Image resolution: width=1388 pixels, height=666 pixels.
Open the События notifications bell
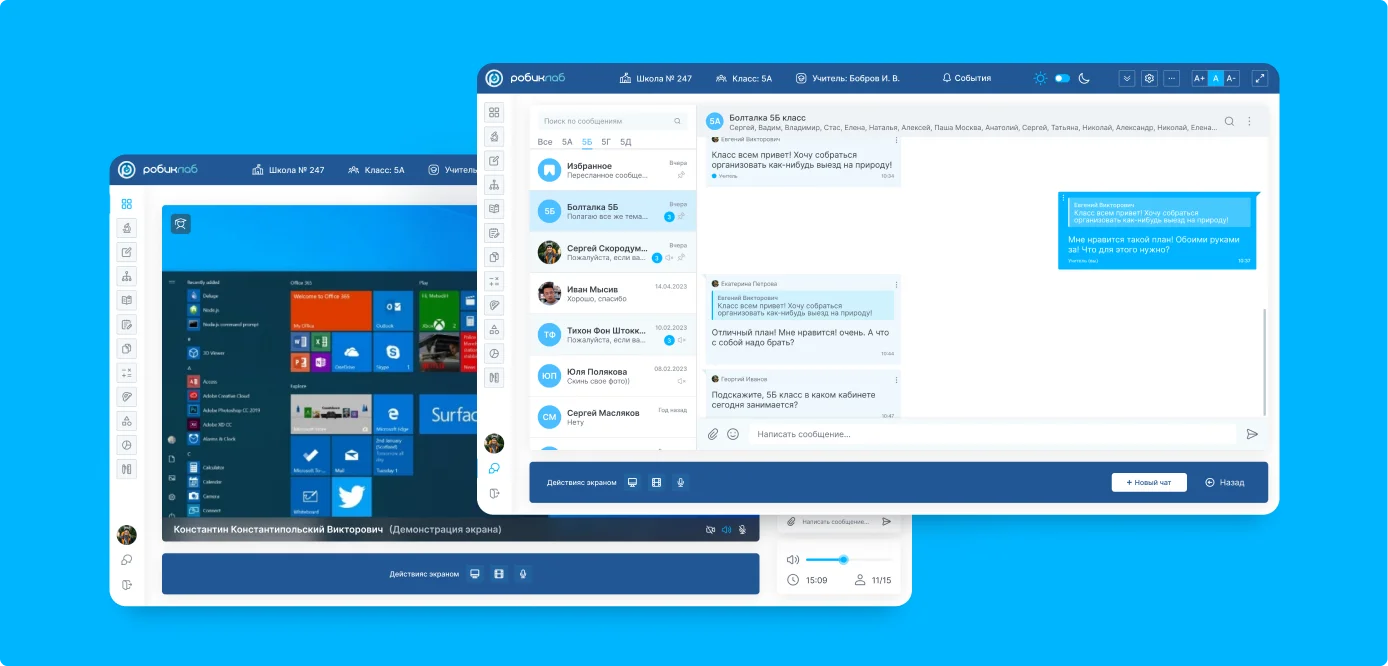[x=966, y=78]
